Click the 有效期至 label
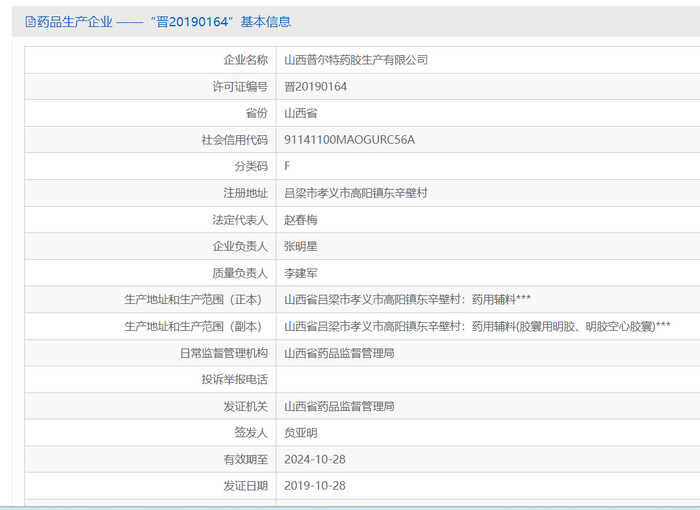The width and height of the screenshot is (700, 510). click(246, 460)
